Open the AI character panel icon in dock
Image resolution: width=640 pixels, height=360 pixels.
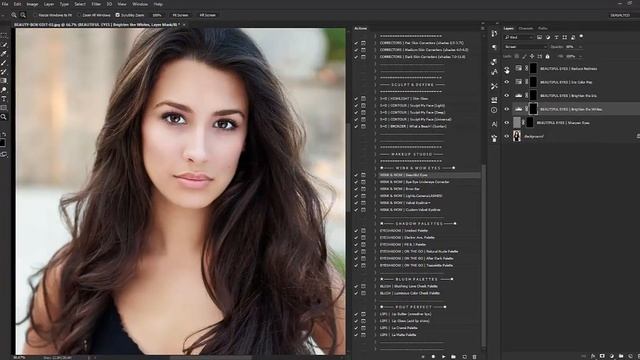click(x=494, y=124)
